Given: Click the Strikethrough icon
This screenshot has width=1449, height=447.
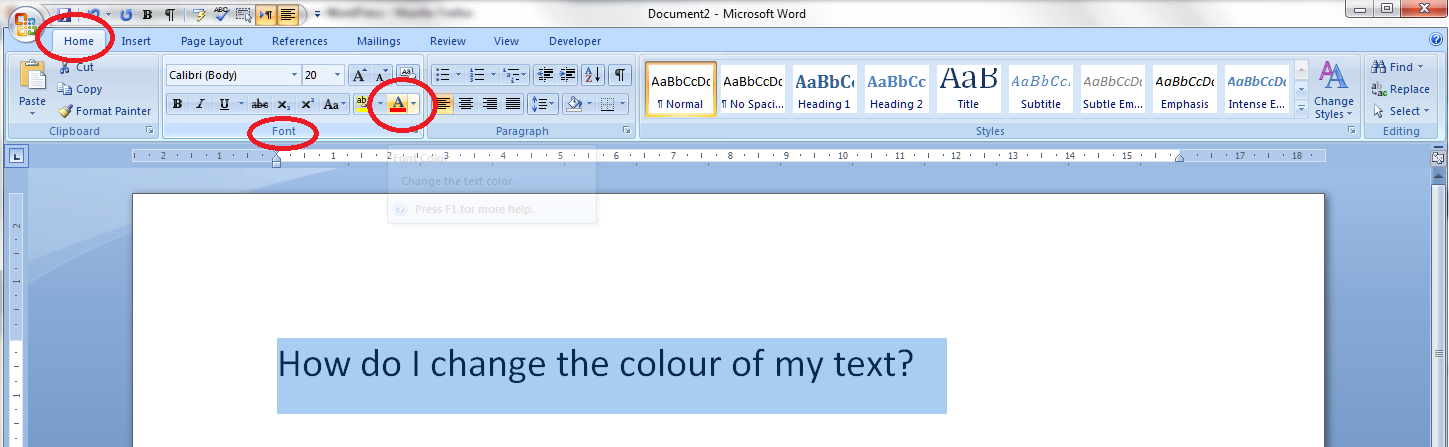Looking at the screenshot, I should point(259,104).
